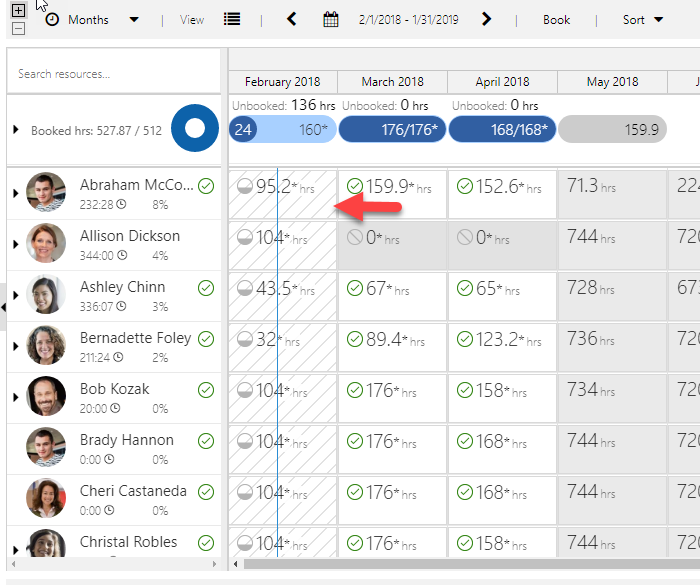Click the View label in toolbar
Screen dimensions: 700x585
[192, 19]
